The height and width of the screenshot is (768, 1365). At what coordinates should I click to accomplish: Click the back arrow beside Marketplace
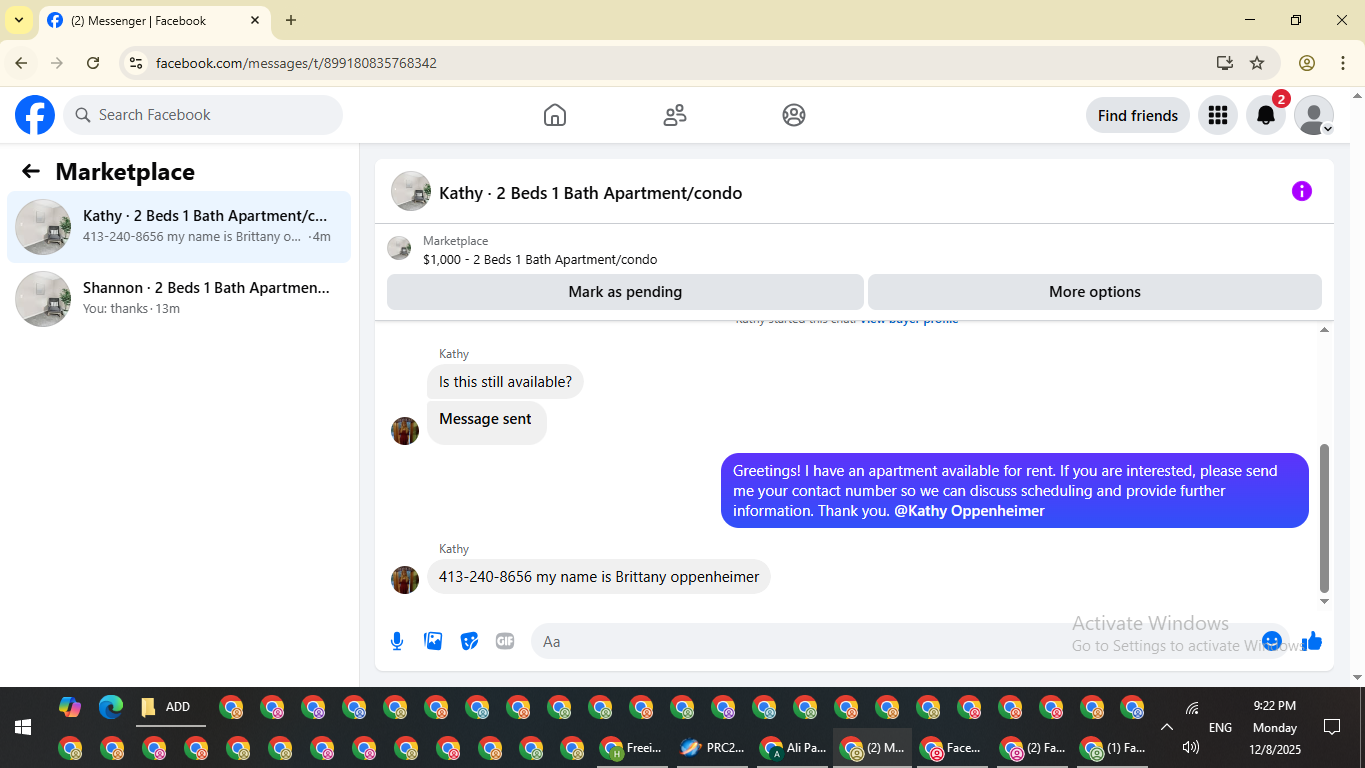click(31, 172)
